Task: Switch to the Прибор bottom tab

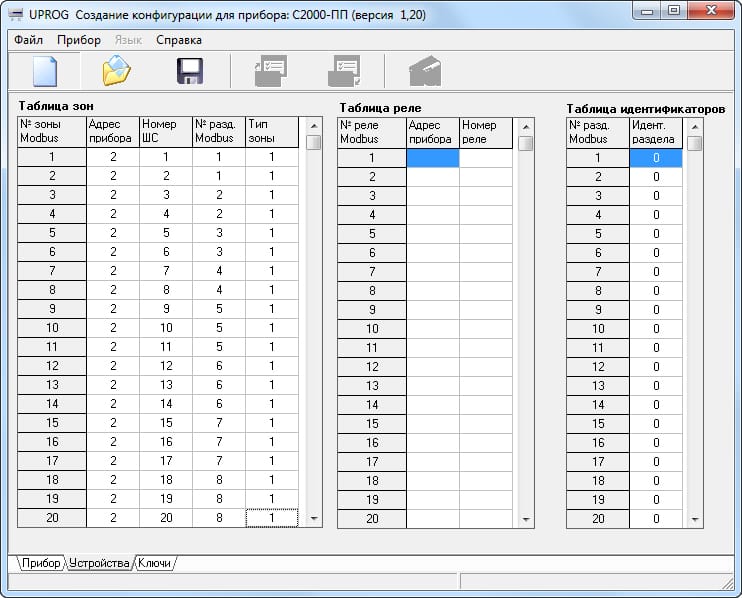Action: coord(41,563)
